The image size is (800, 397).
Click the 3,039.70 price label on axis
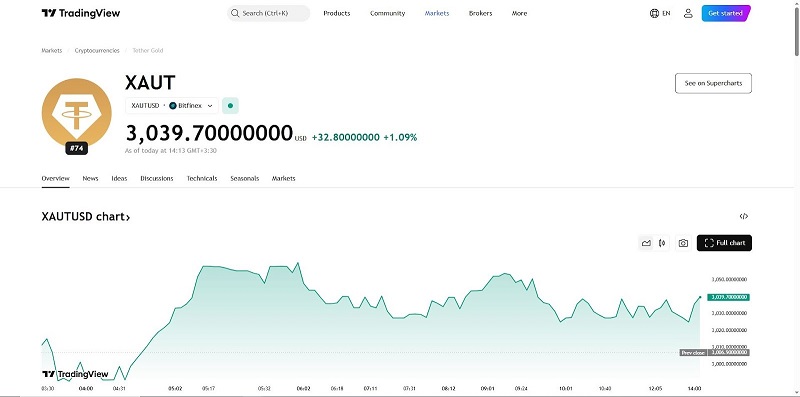(x=728, y=297)
